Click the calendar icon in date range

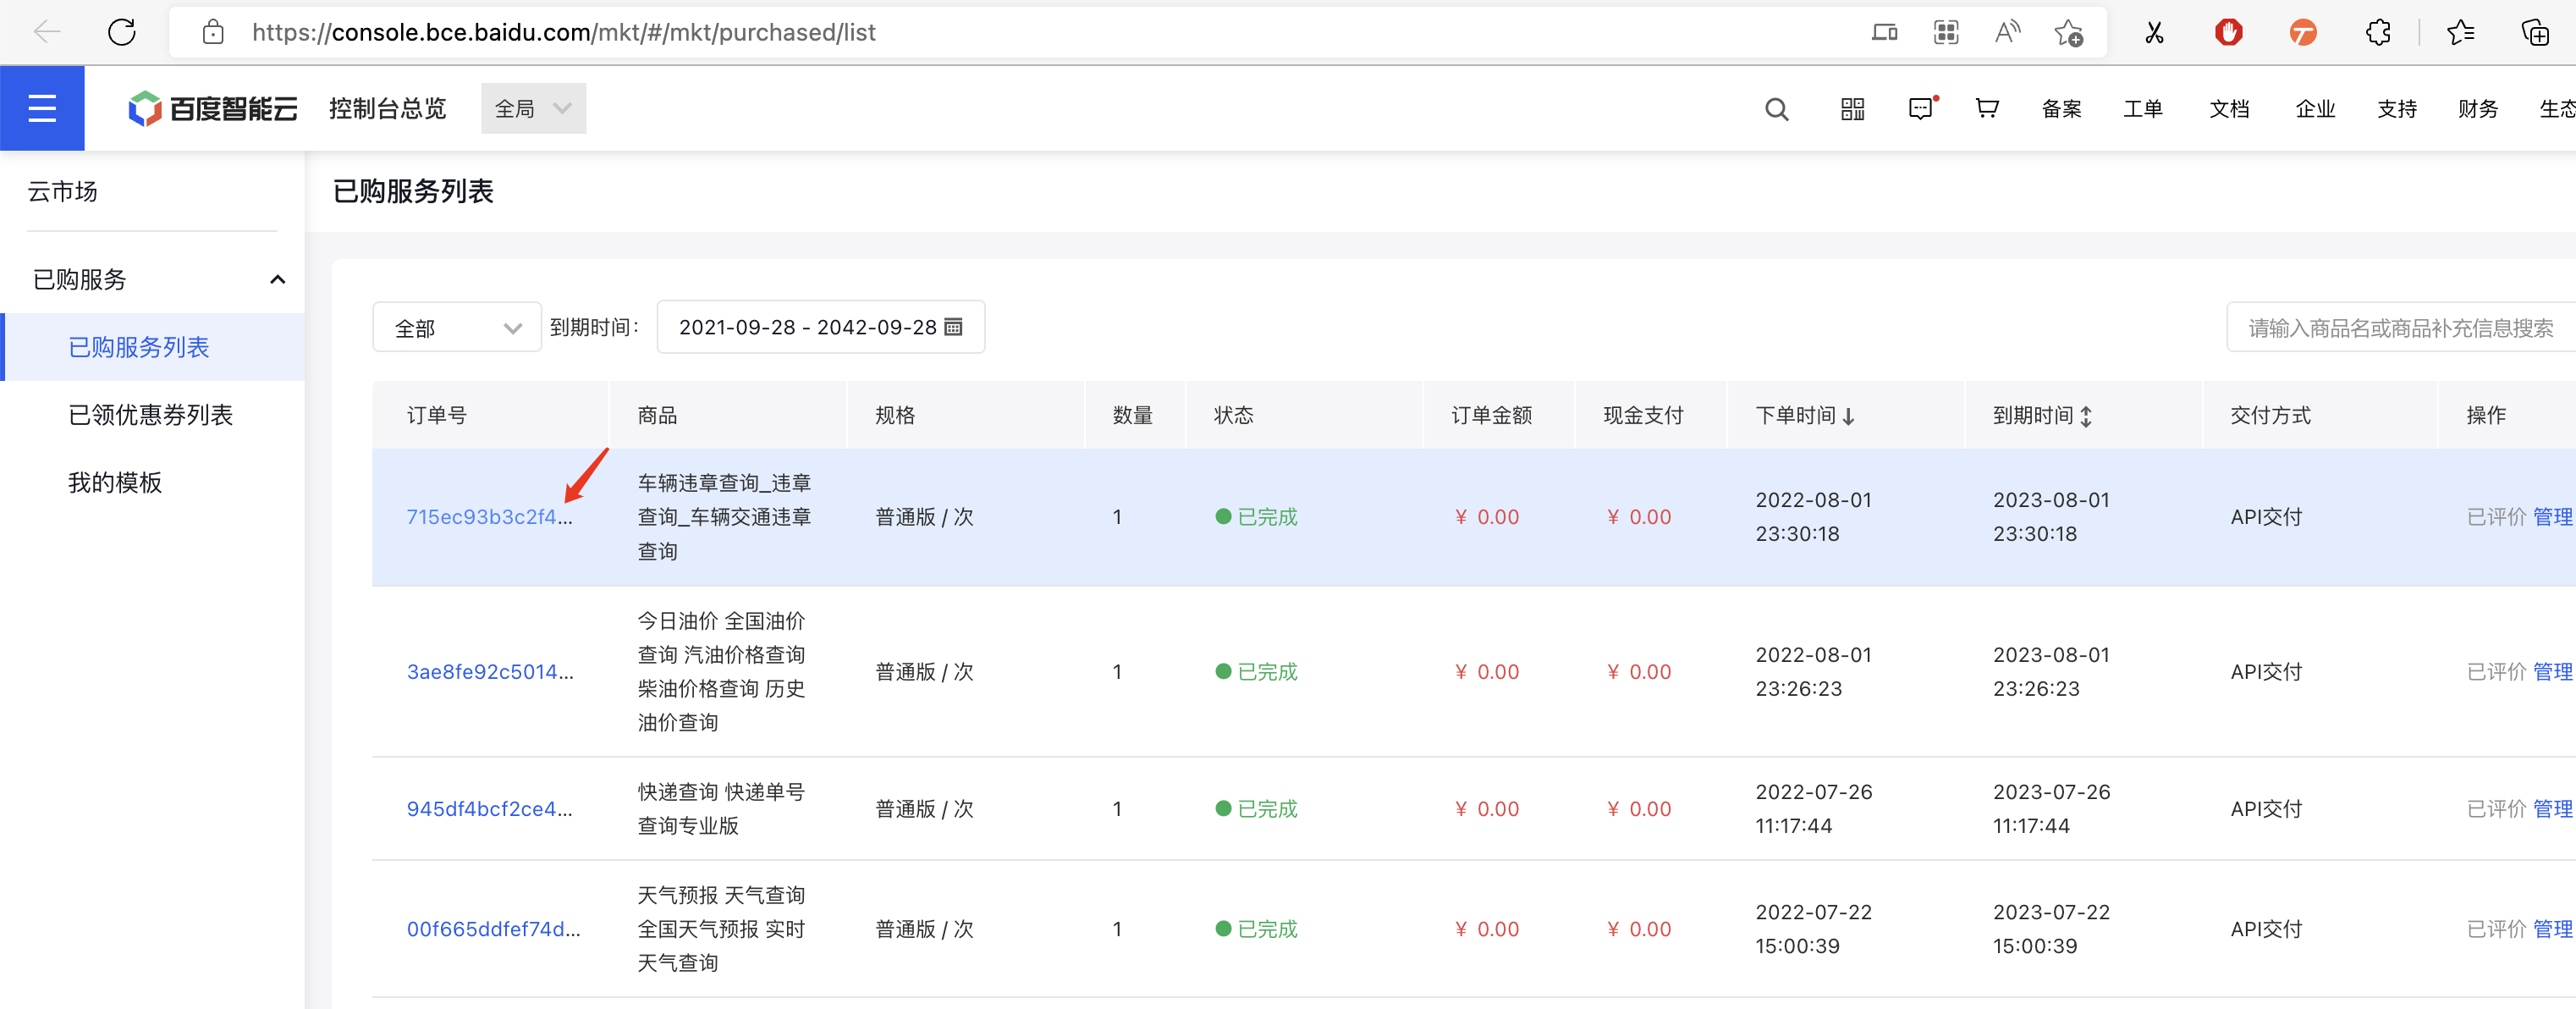953,327
